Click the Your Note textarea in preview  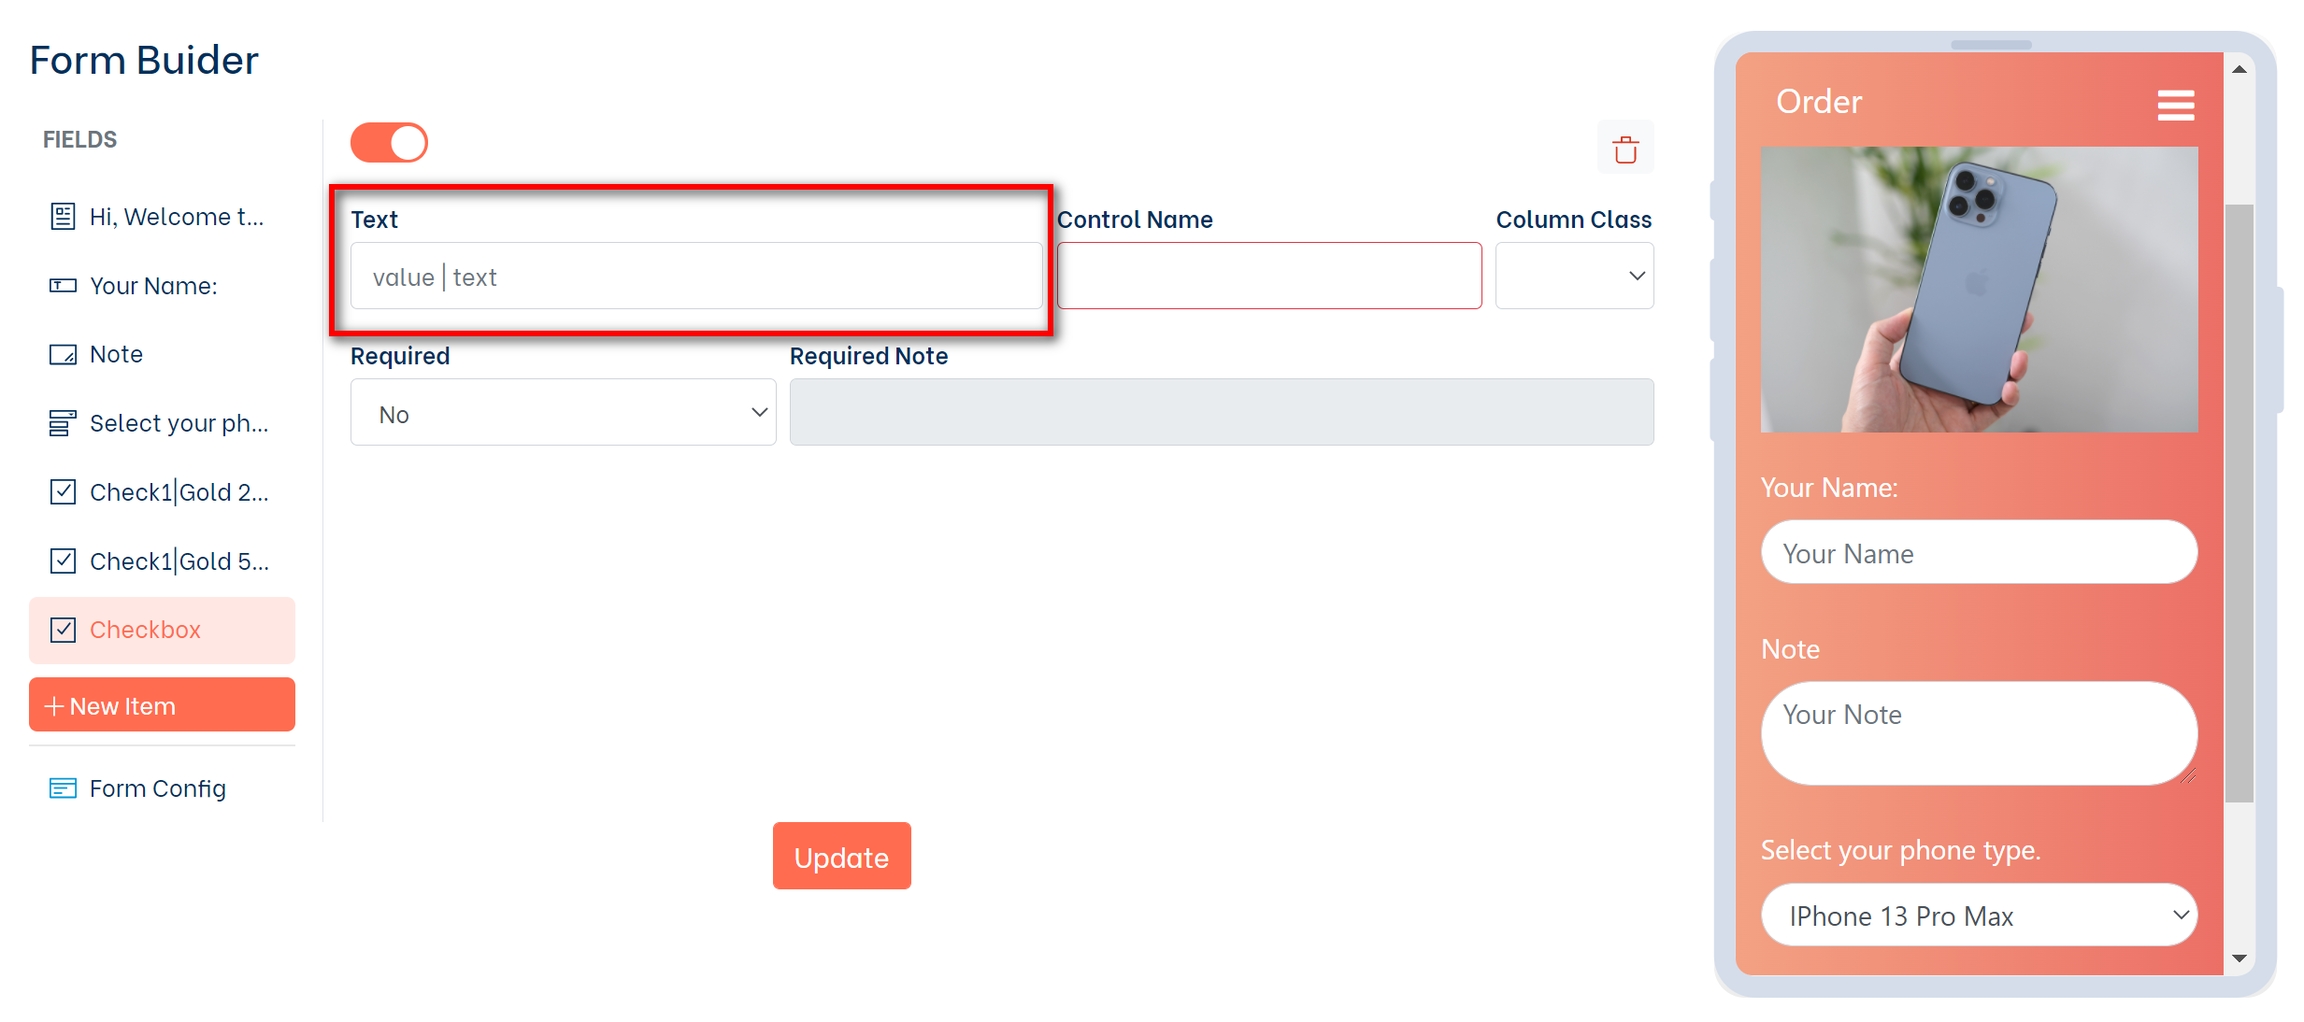tap(1978, 733)
